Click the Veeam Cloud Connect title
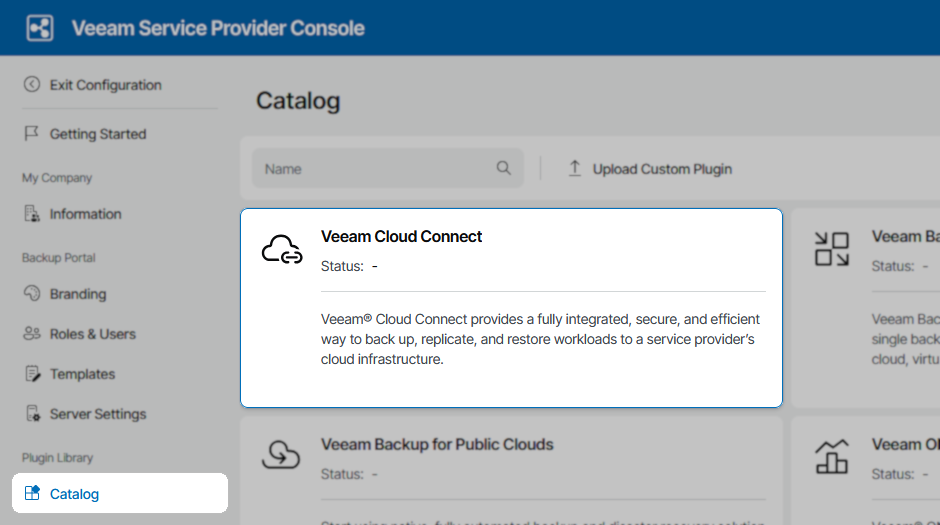 tap(401, 237)
